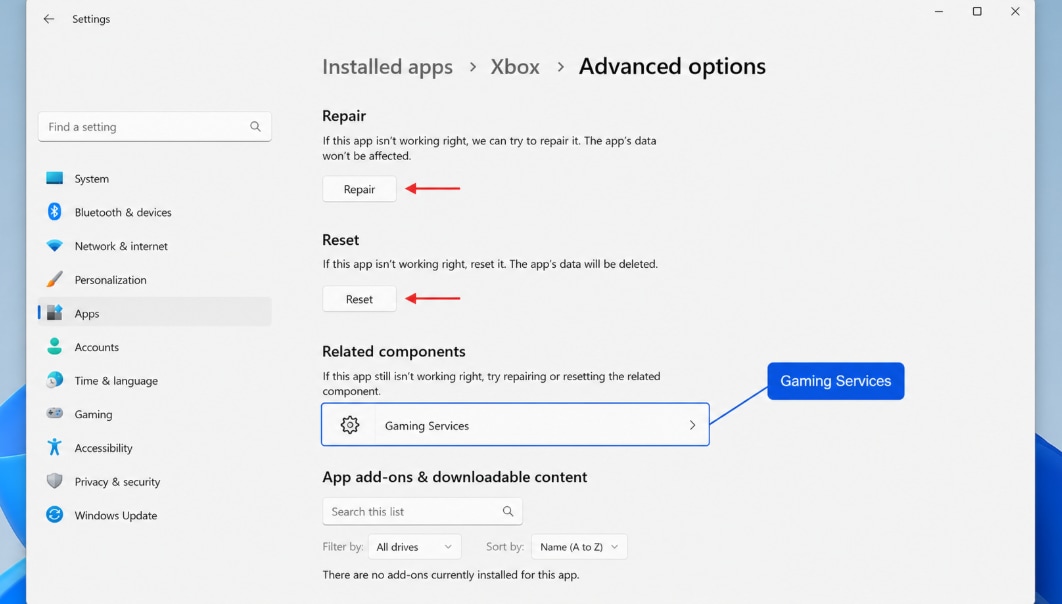The image size is (1062, 604).
Task: Maximize the Settings window
Action: point(977,12)
